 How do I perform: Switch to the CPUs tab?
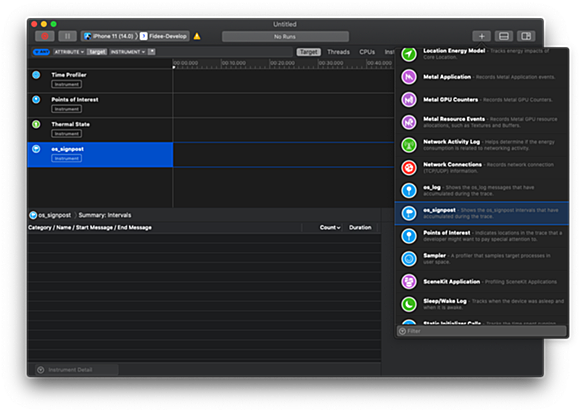click(367, 52)
